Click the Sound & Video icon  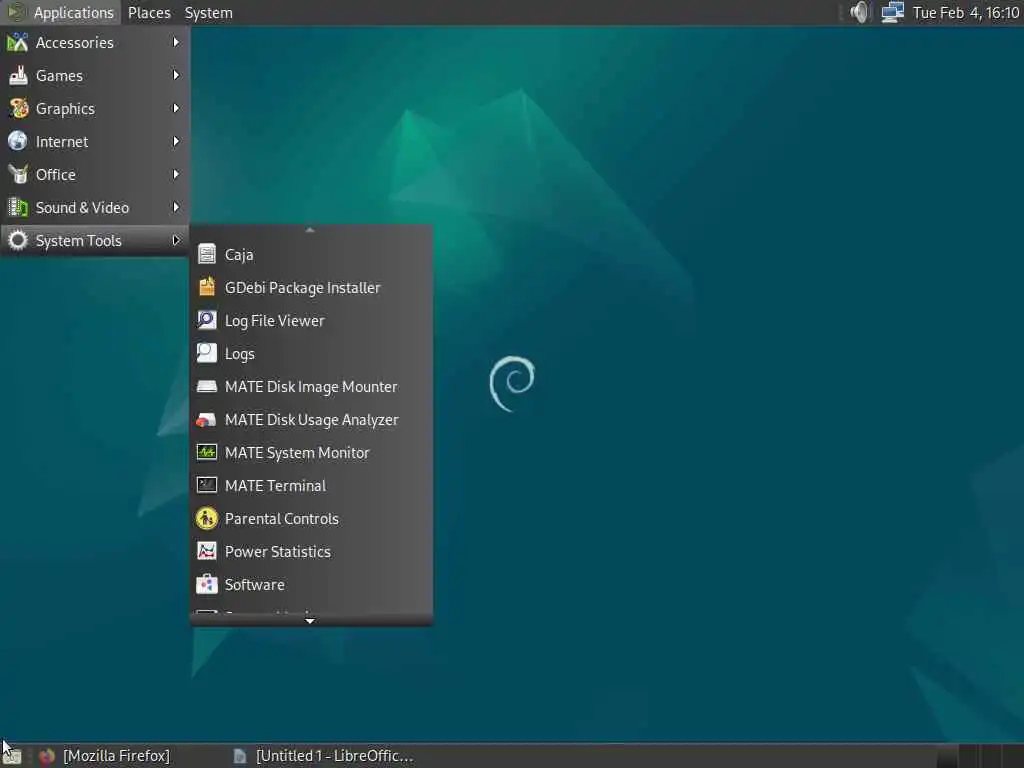(18, 208)
